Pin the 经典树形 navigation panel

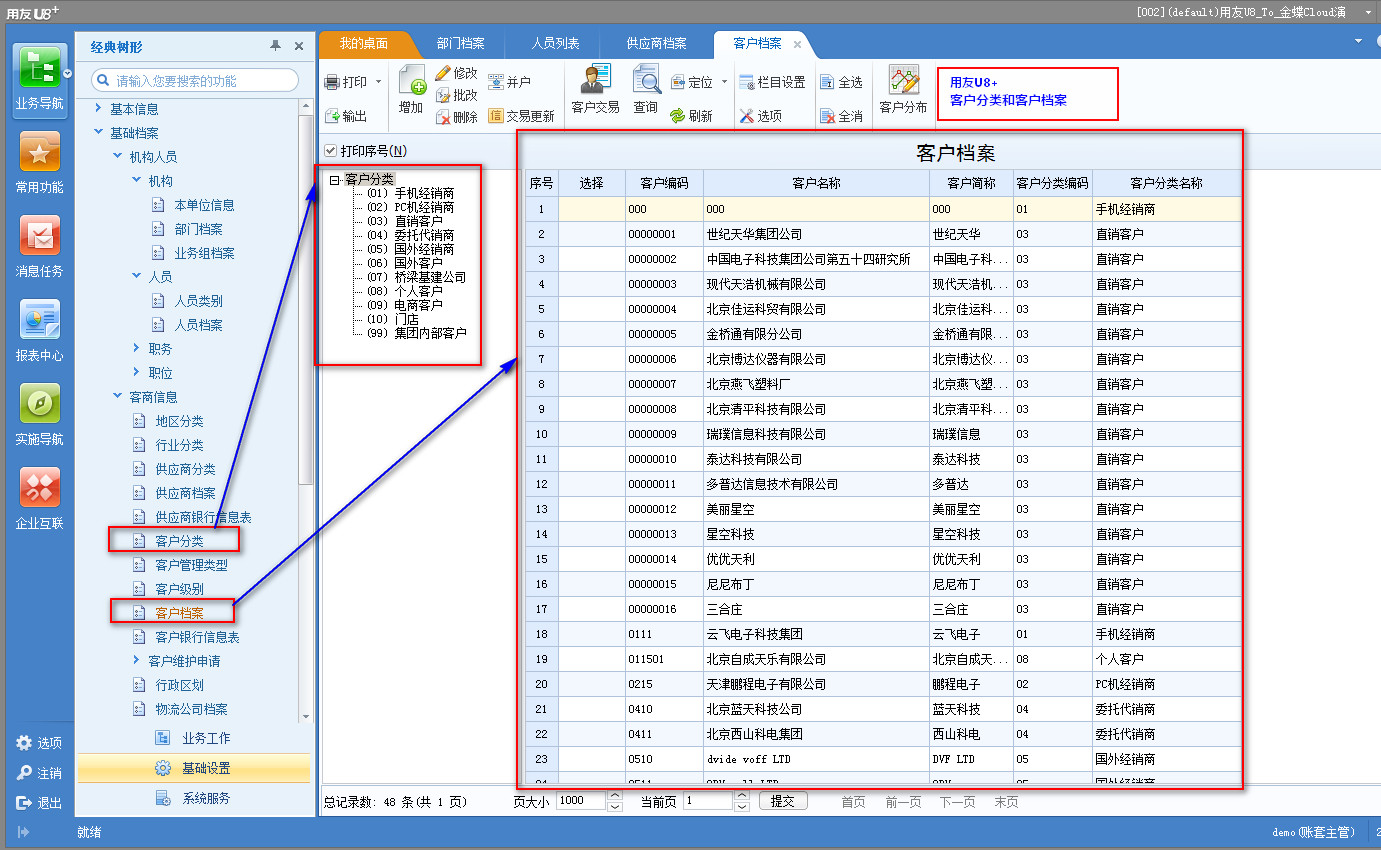[275, 46]
